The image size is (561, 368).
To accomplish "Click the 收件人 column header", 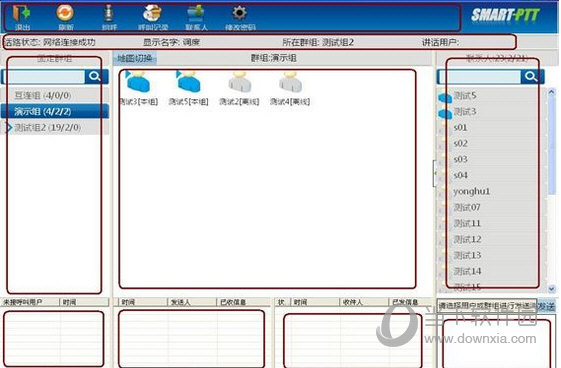I will point(364,302).
